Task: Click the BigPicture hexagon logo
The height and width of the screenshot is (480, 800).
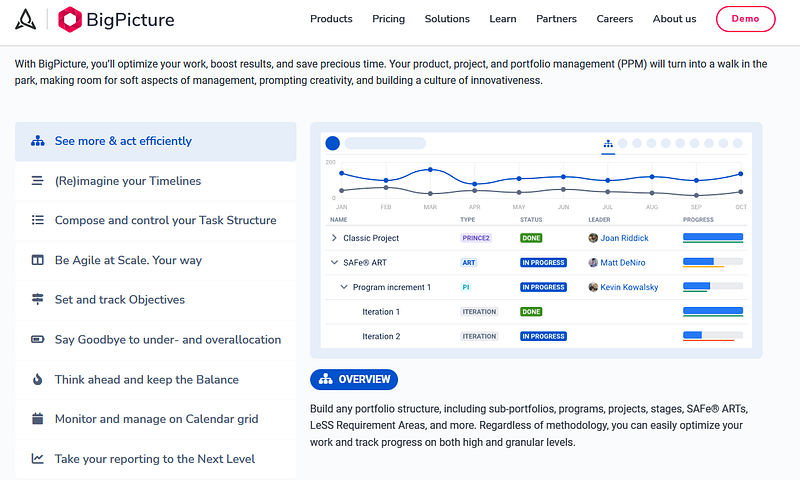Action: pos(70,18)
